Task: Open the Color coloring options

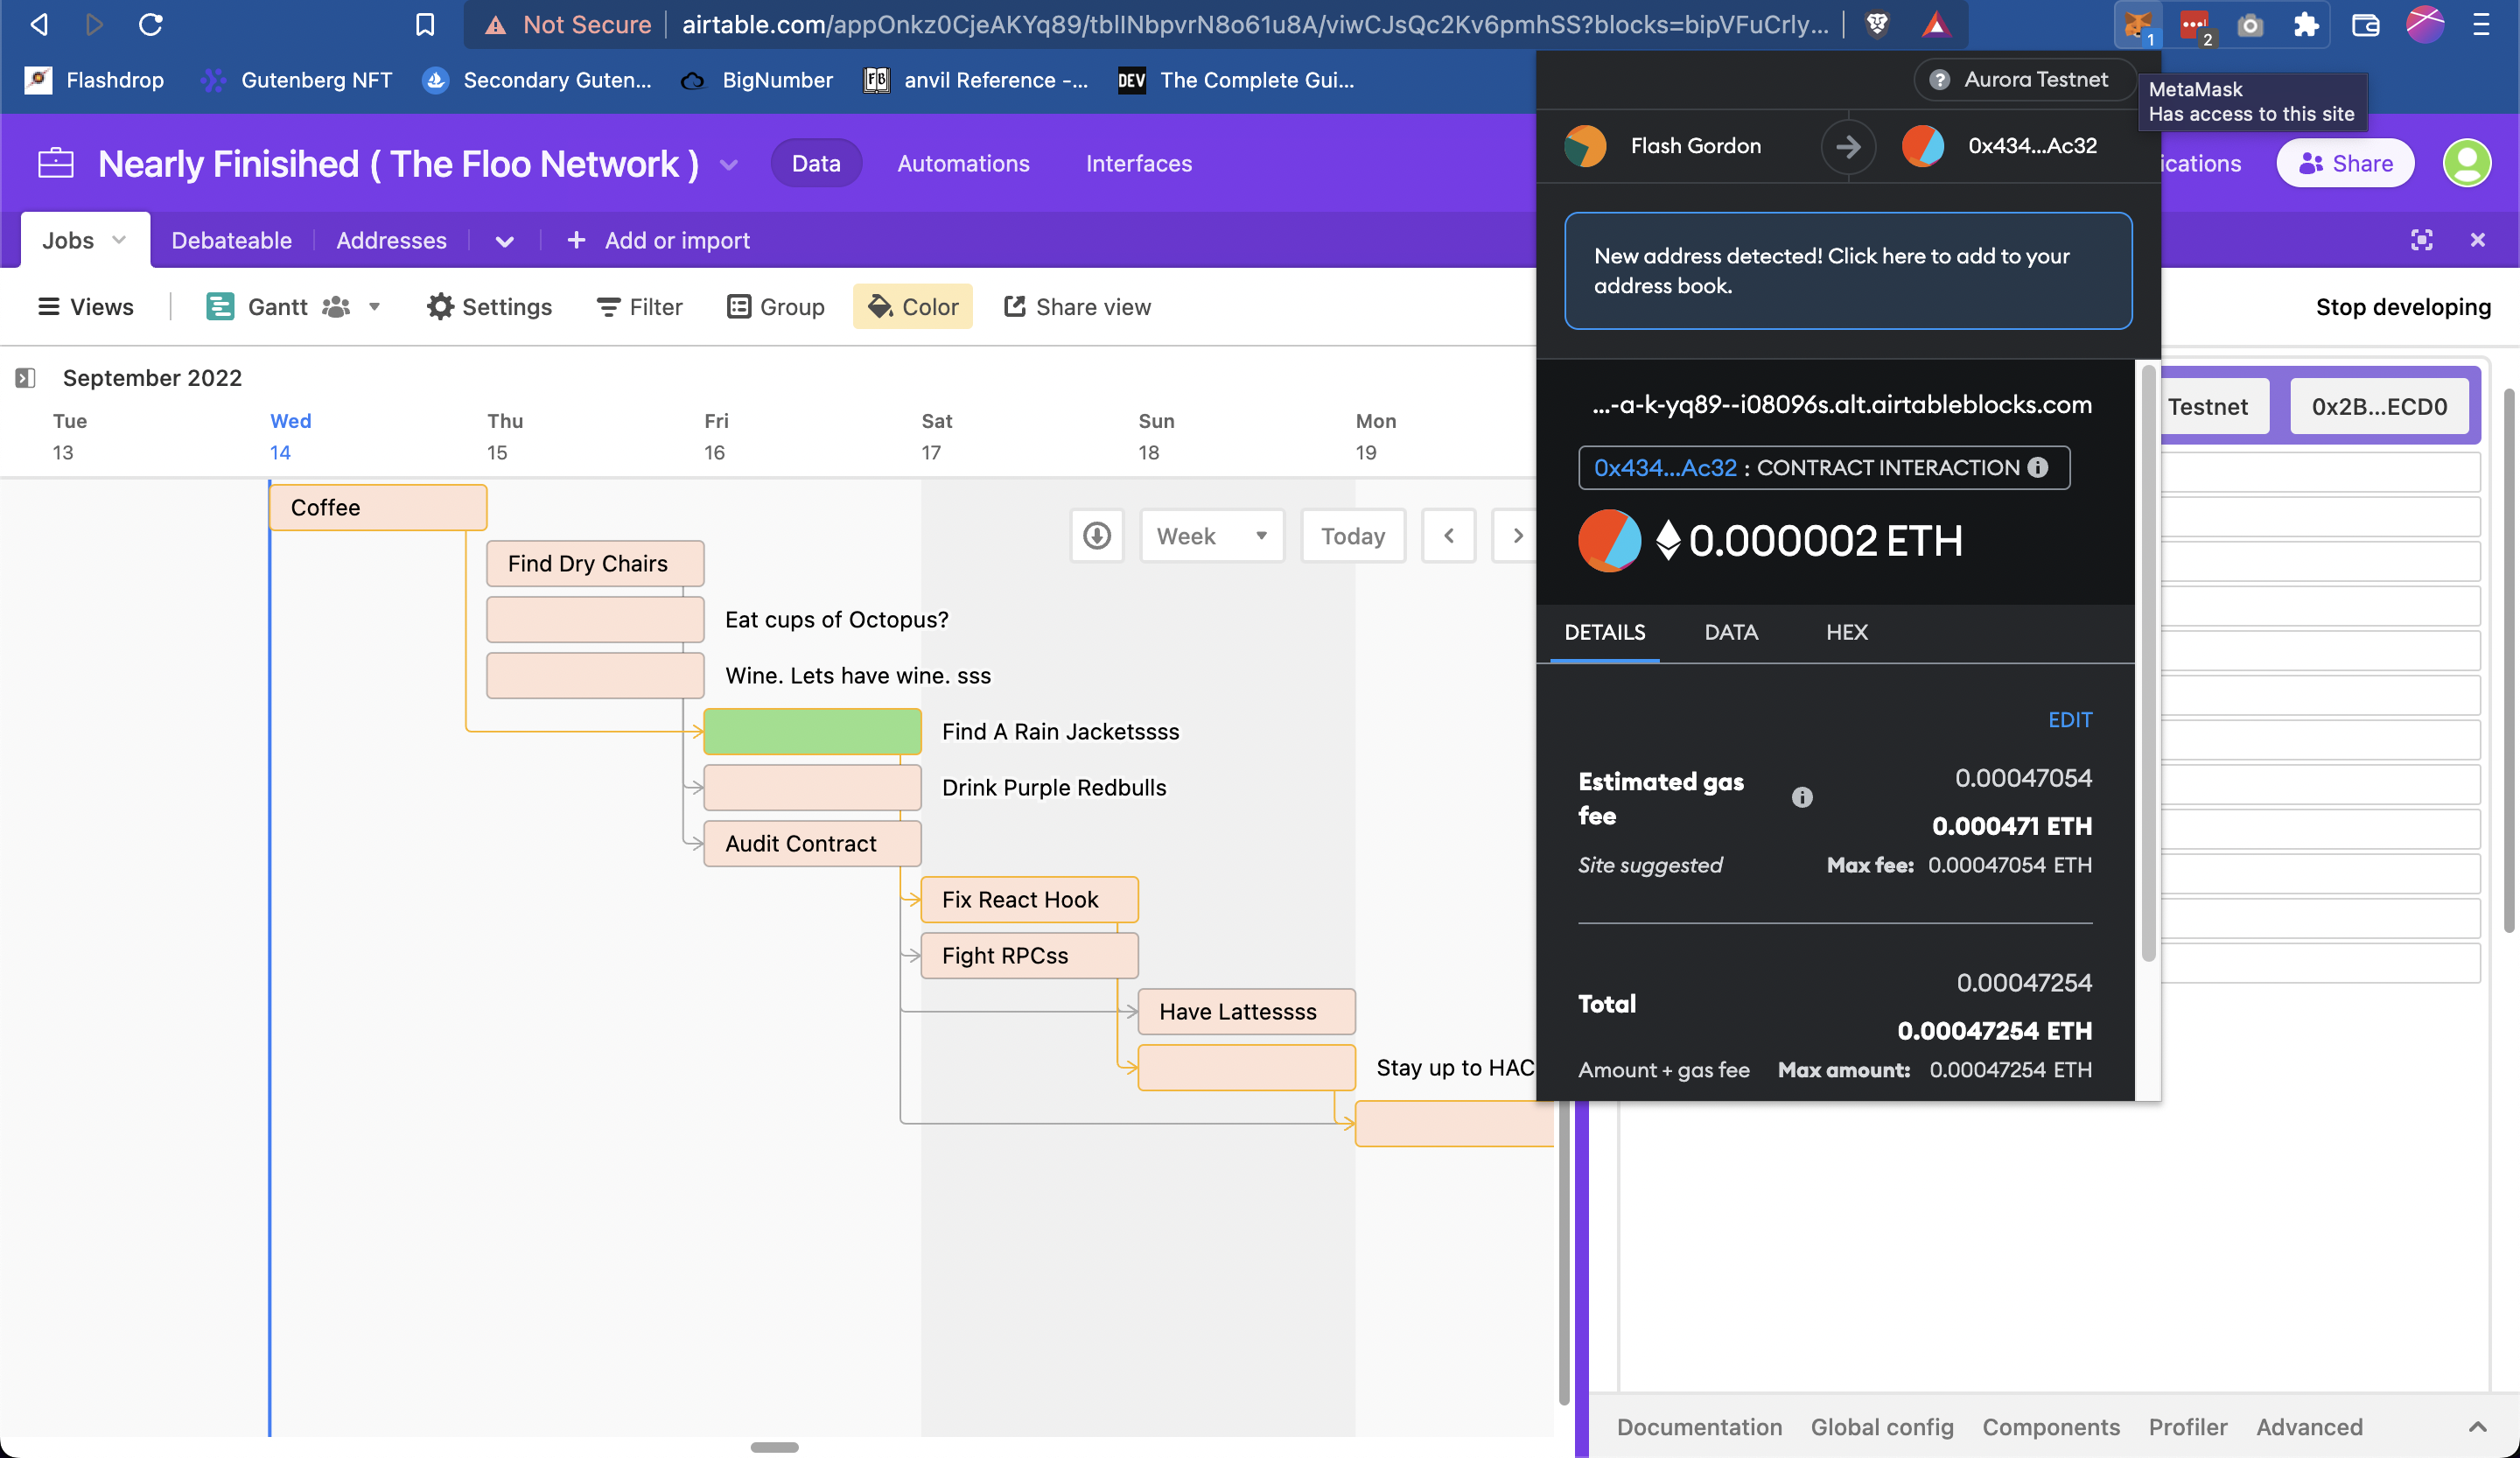Action: [x=912, y=307]
